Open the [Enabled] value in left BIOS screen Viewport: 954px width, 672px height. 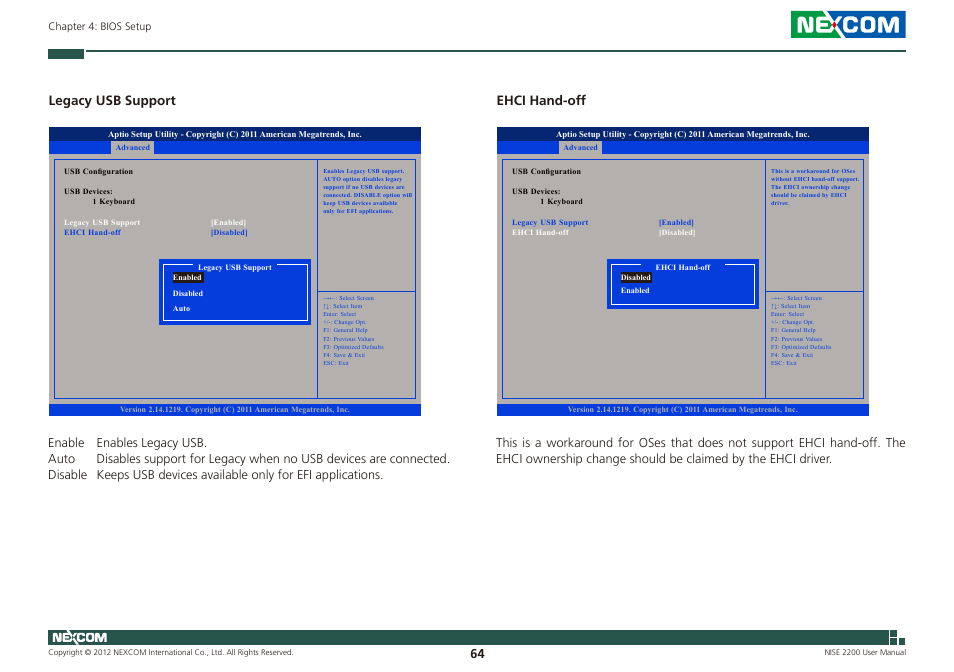click(x=228, y=223)
